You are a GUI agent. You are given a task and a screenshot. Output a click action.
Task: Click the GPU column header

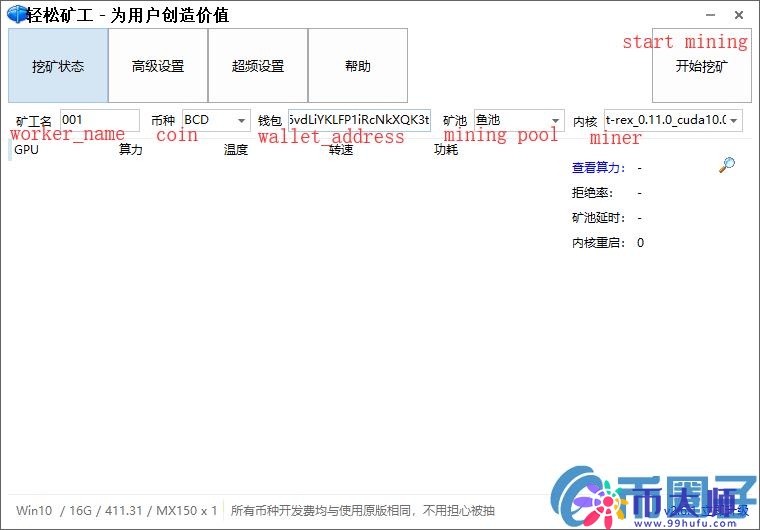point(26,149)
